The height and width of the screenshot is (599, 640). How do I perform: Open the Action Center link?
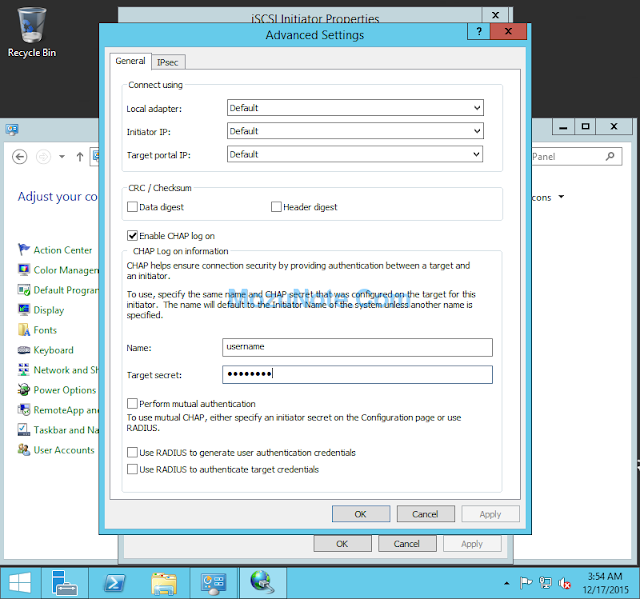[63, 250]
